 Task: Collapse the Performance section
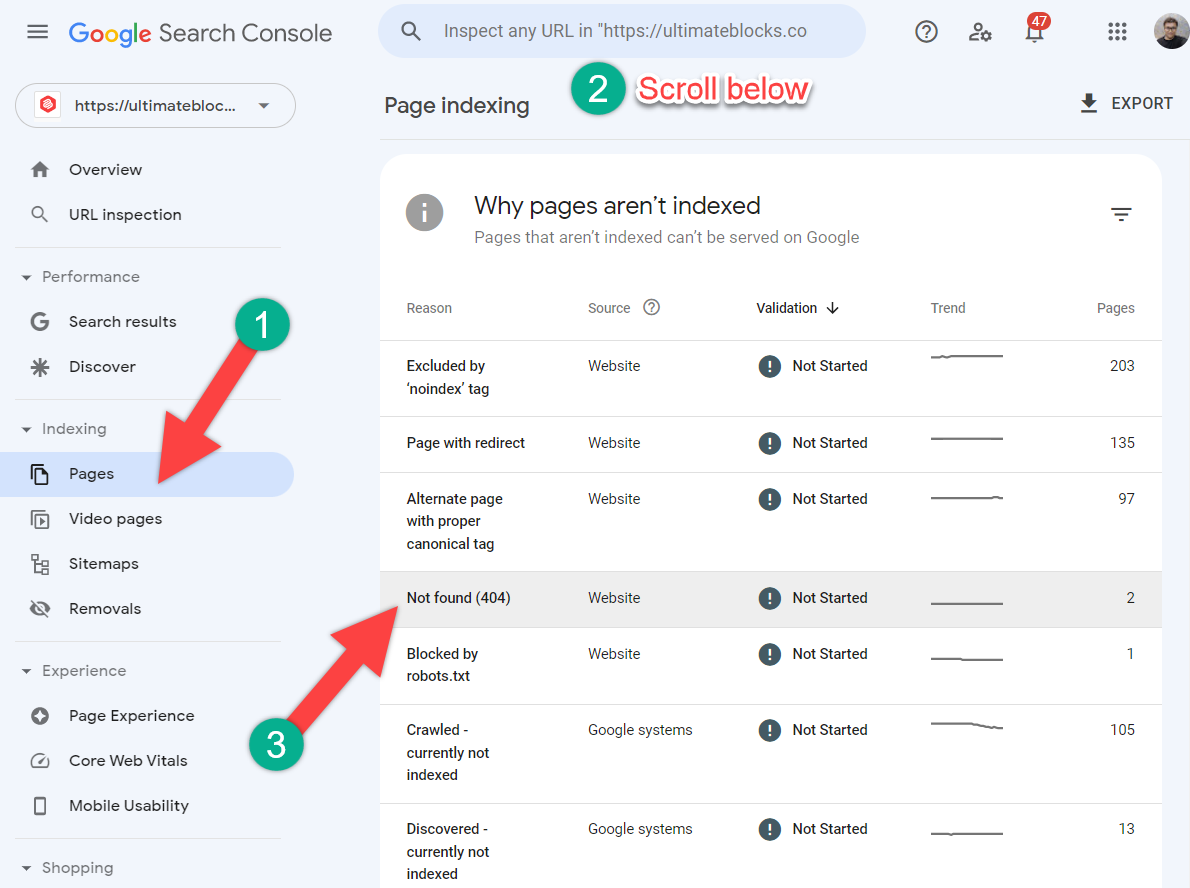27,278
